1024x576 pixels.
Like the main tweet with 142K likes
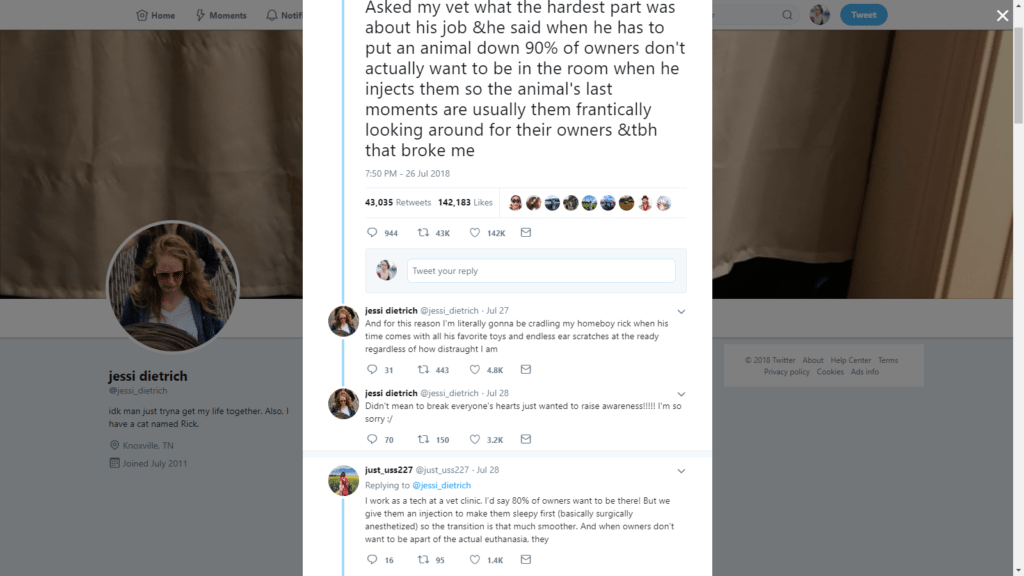[475, 233]
